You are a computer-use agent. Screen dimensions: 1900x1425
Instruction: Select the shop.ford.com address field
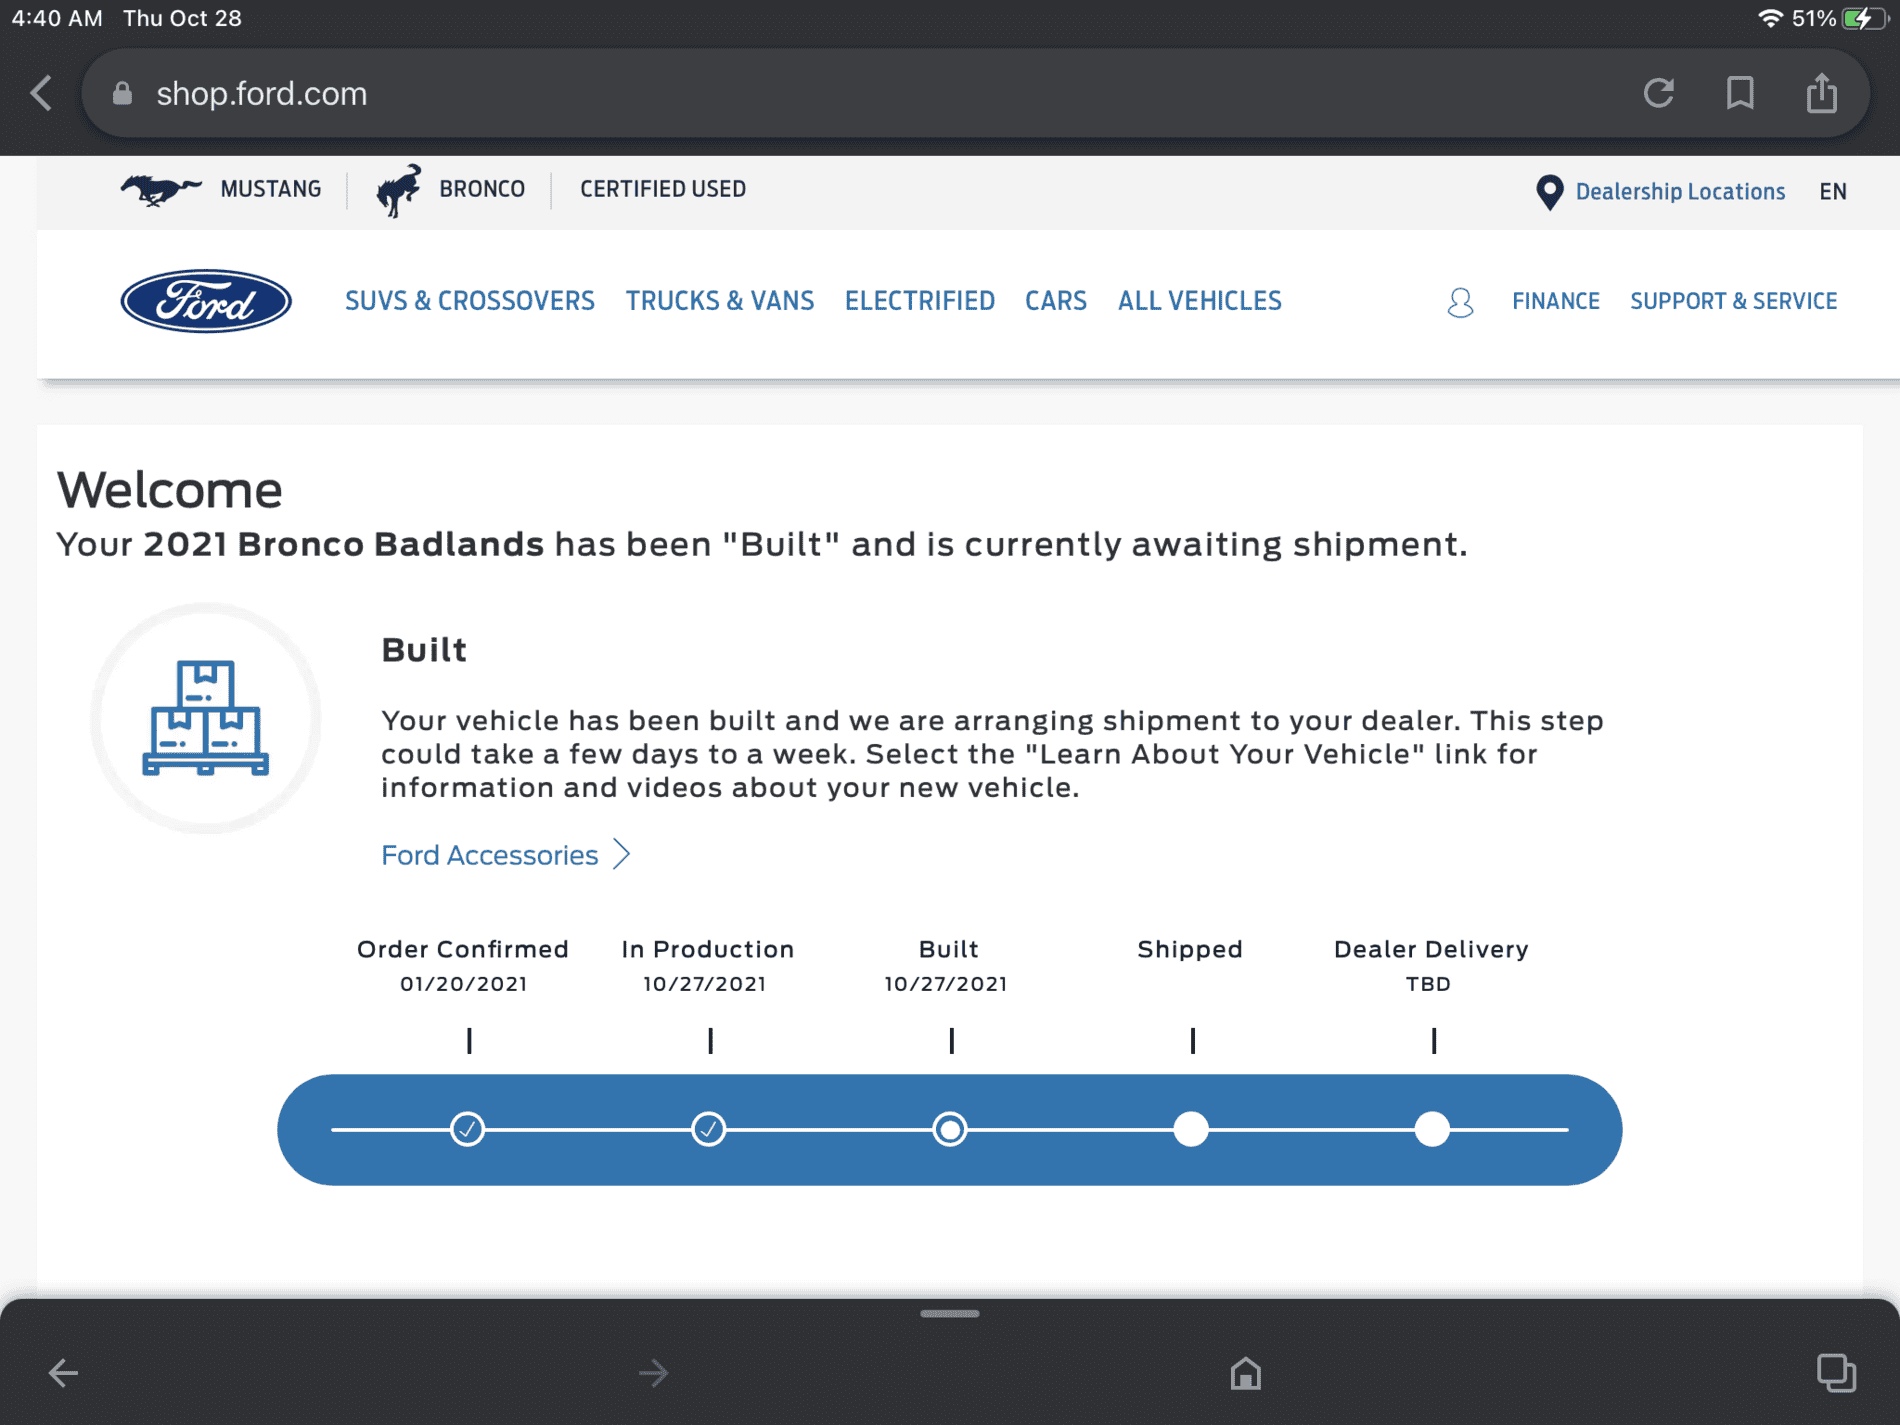(x=975, y=93)
